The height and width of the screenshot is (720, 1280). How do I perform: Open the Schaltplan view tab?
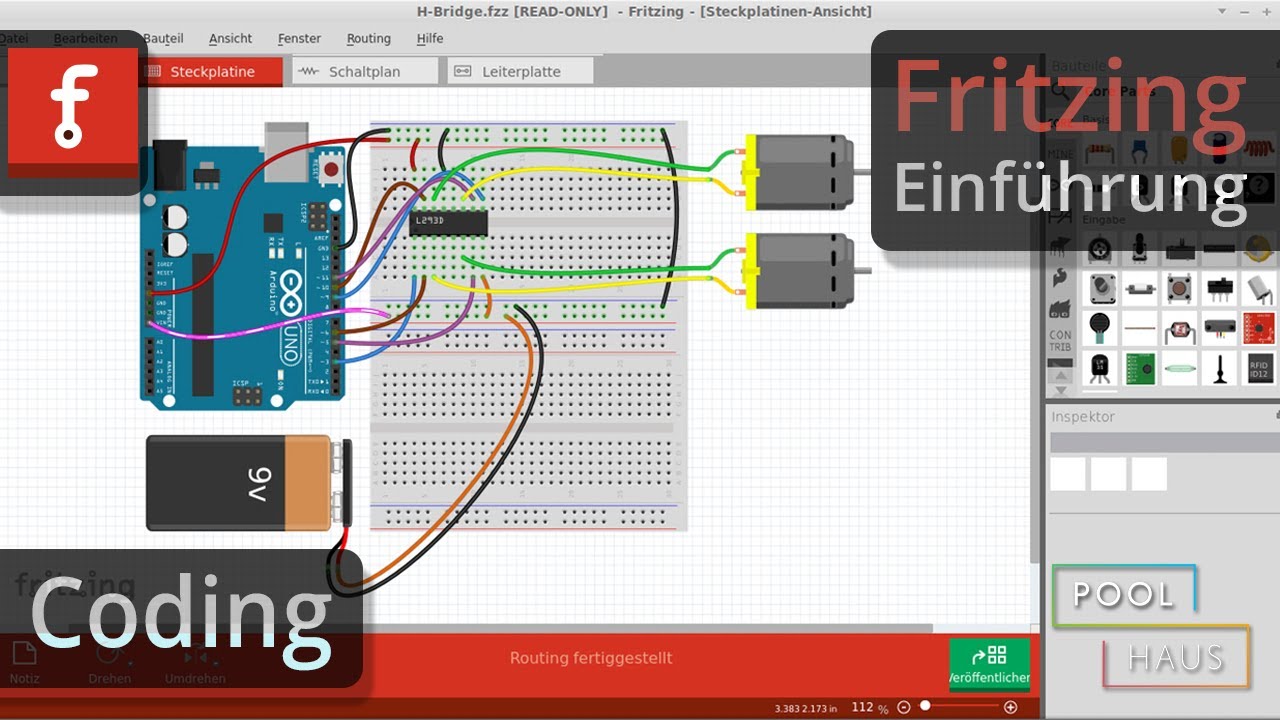365,72
